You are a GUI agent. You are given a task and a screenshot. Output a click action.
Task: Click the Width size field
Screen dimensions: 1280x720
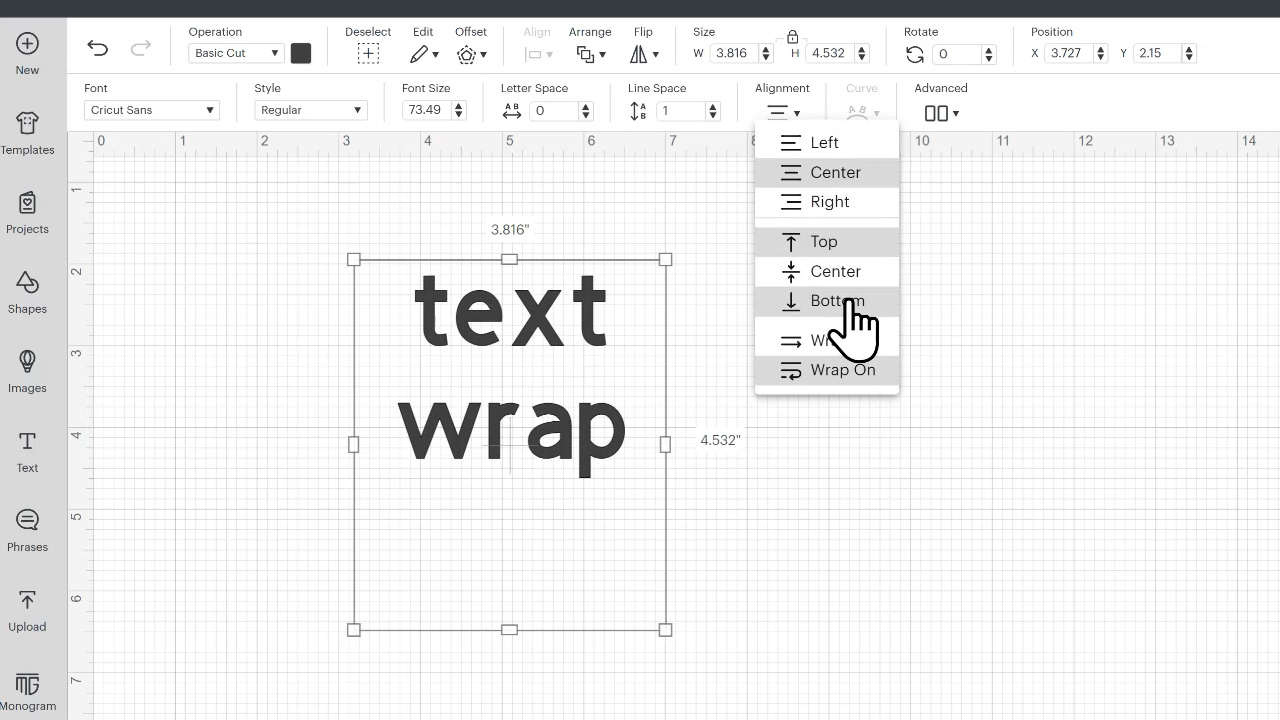734,53
